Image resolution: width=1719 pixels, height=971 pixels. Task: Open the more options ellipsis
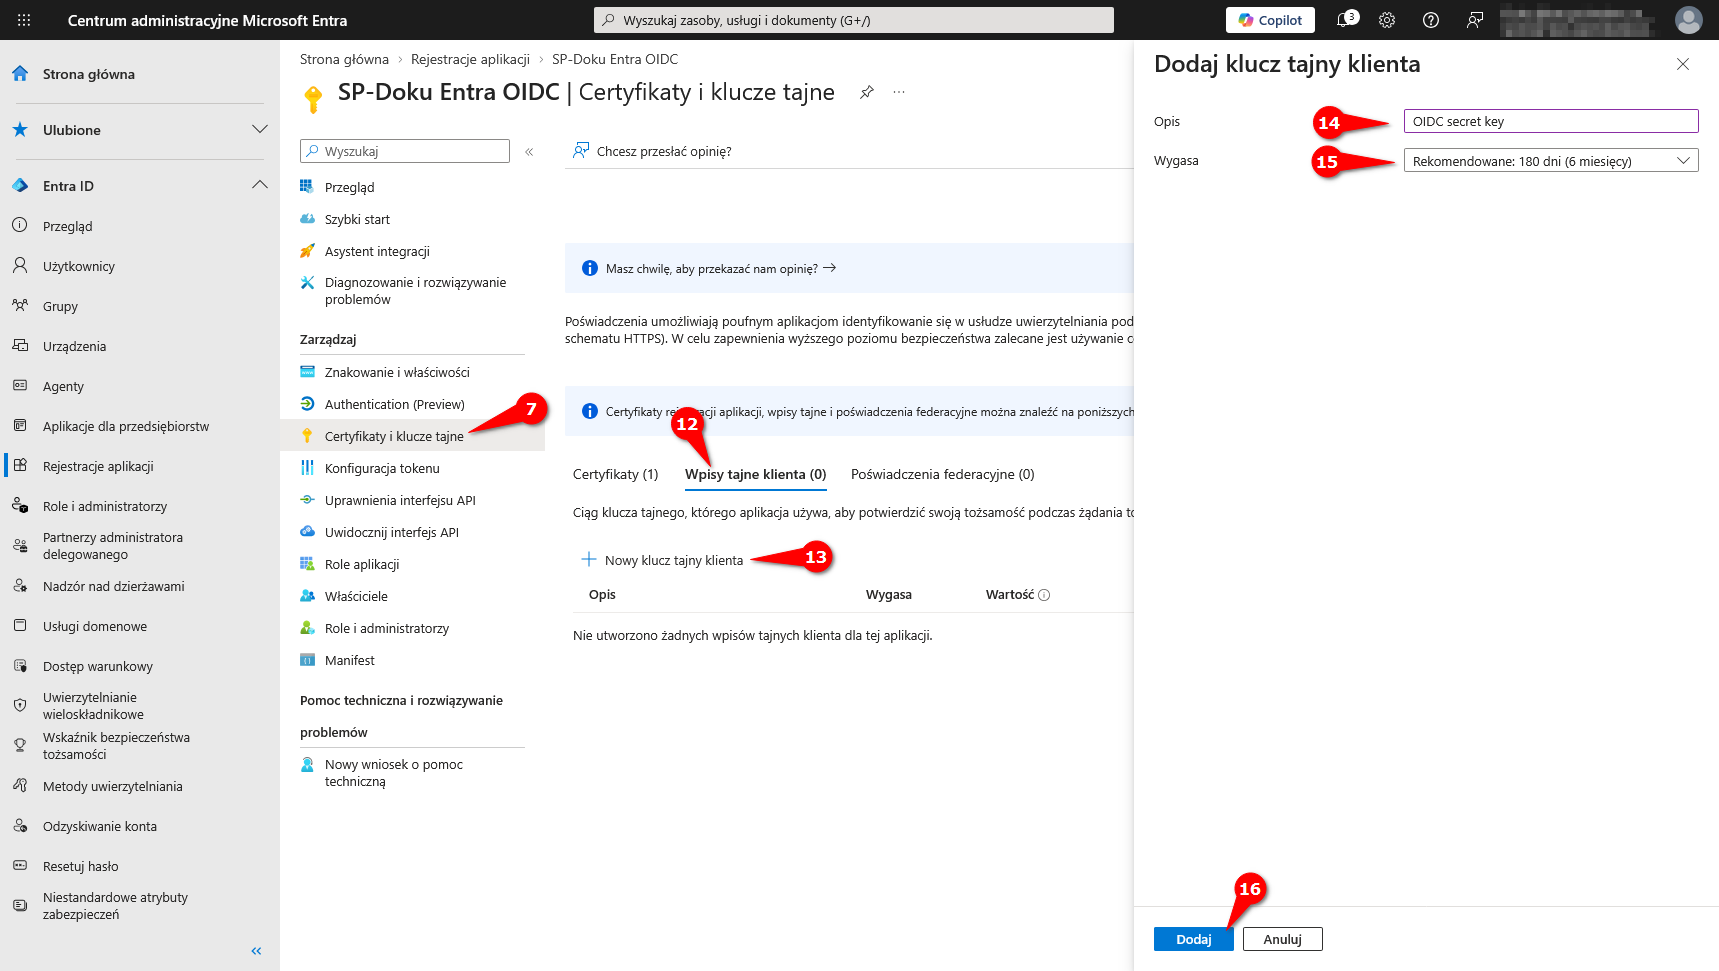click(899, 92)
